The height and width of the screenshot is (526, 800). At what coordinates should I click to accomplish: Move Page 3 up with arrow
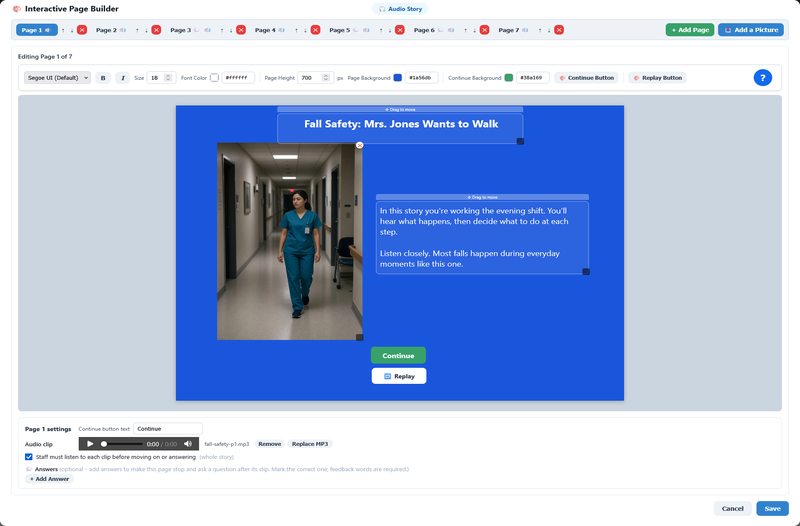coord(222,30)
